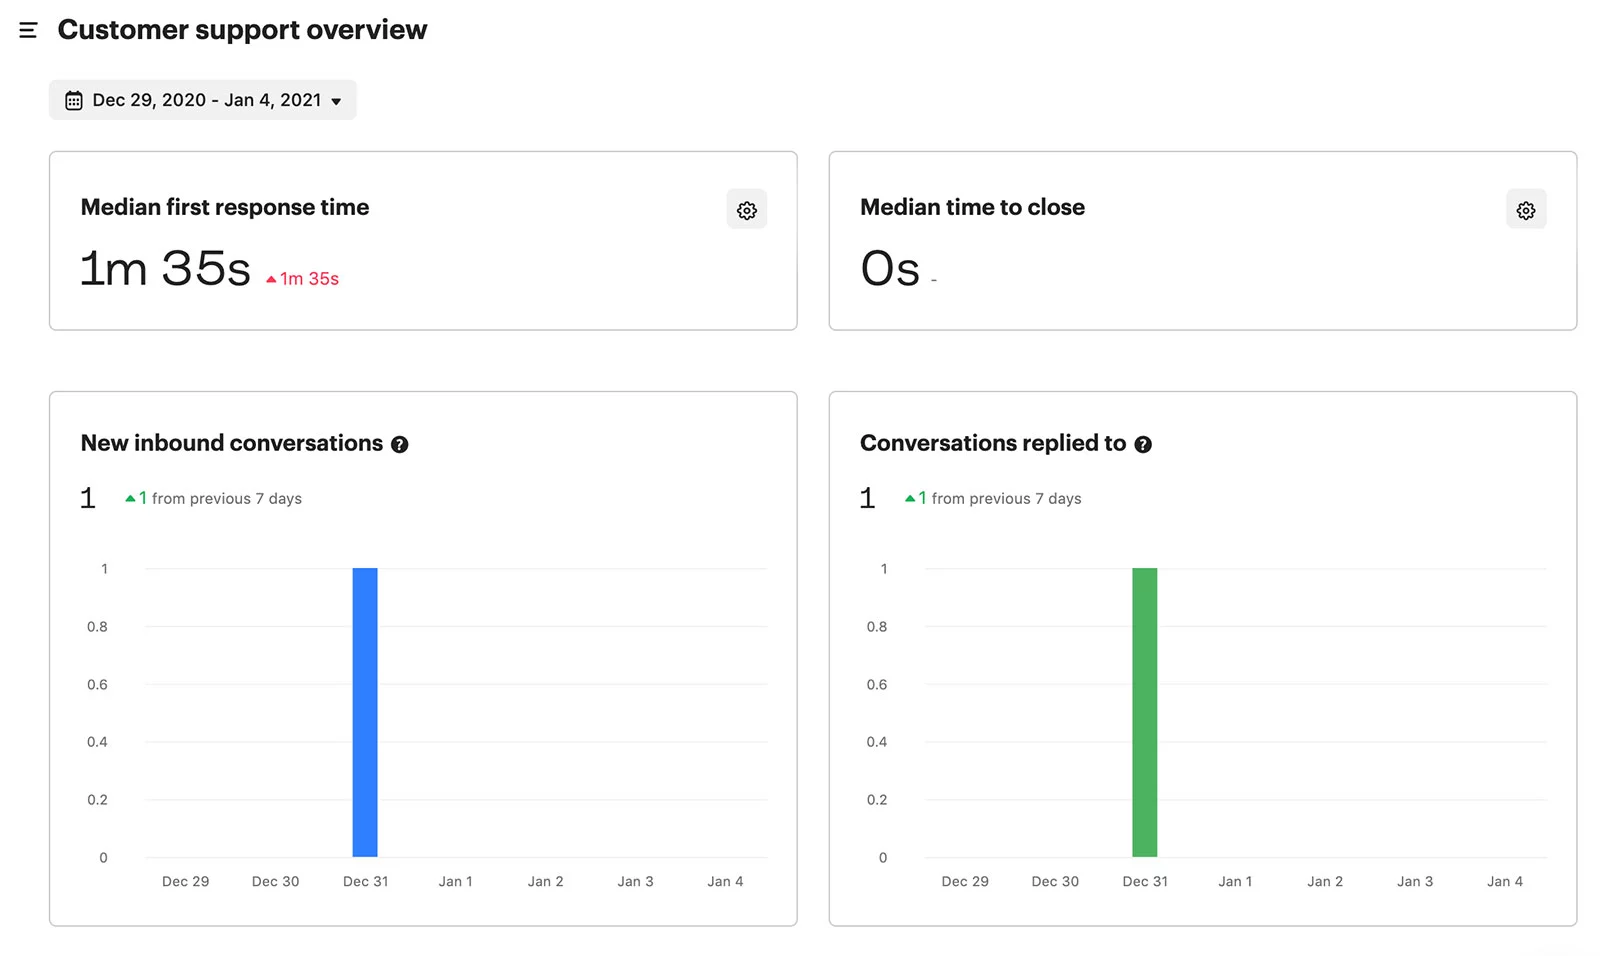The image size is (1600, 956).
Task: Click 'from previous 7 days' in inbound card
Action: pos(227,498)
